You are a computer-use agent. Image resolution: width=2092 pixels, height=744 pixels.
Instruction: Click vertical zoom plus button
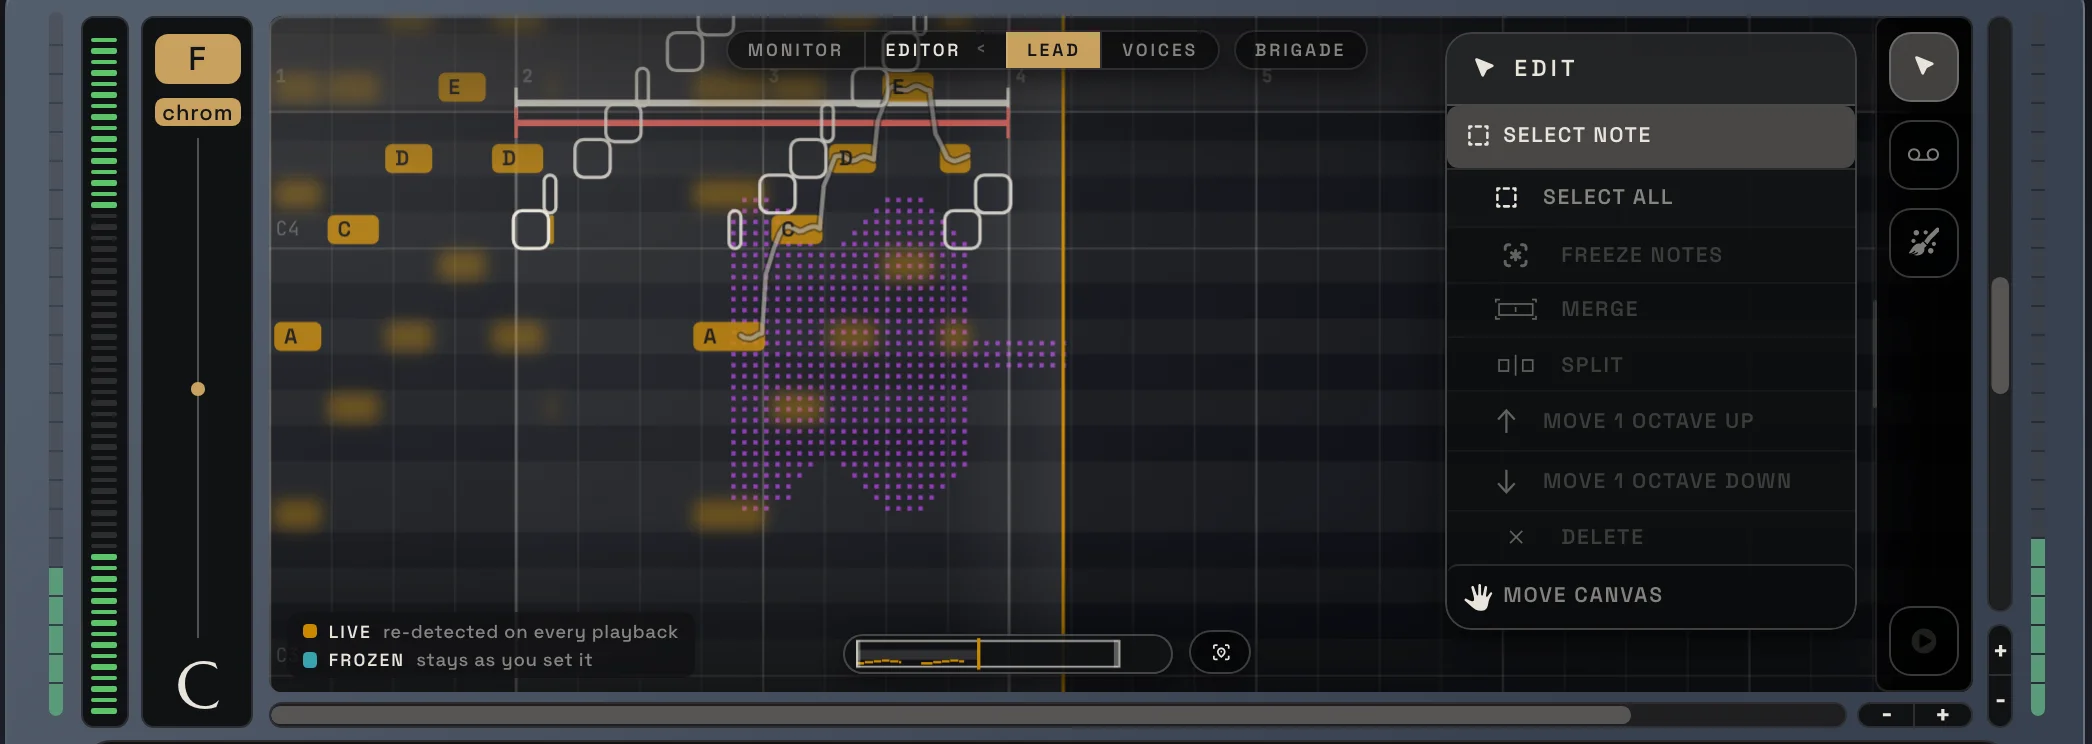pos(2000,651)
